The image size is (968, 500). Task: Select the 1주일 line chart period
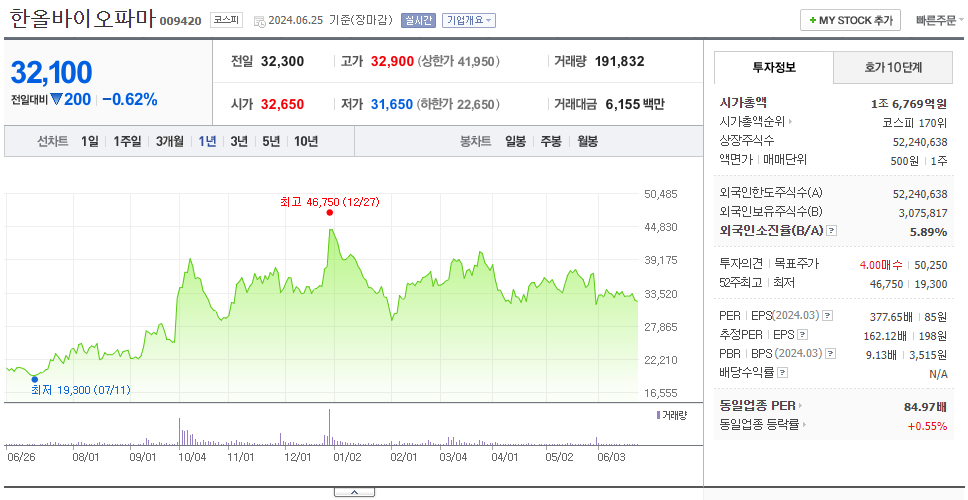click(x=127, y=141)
